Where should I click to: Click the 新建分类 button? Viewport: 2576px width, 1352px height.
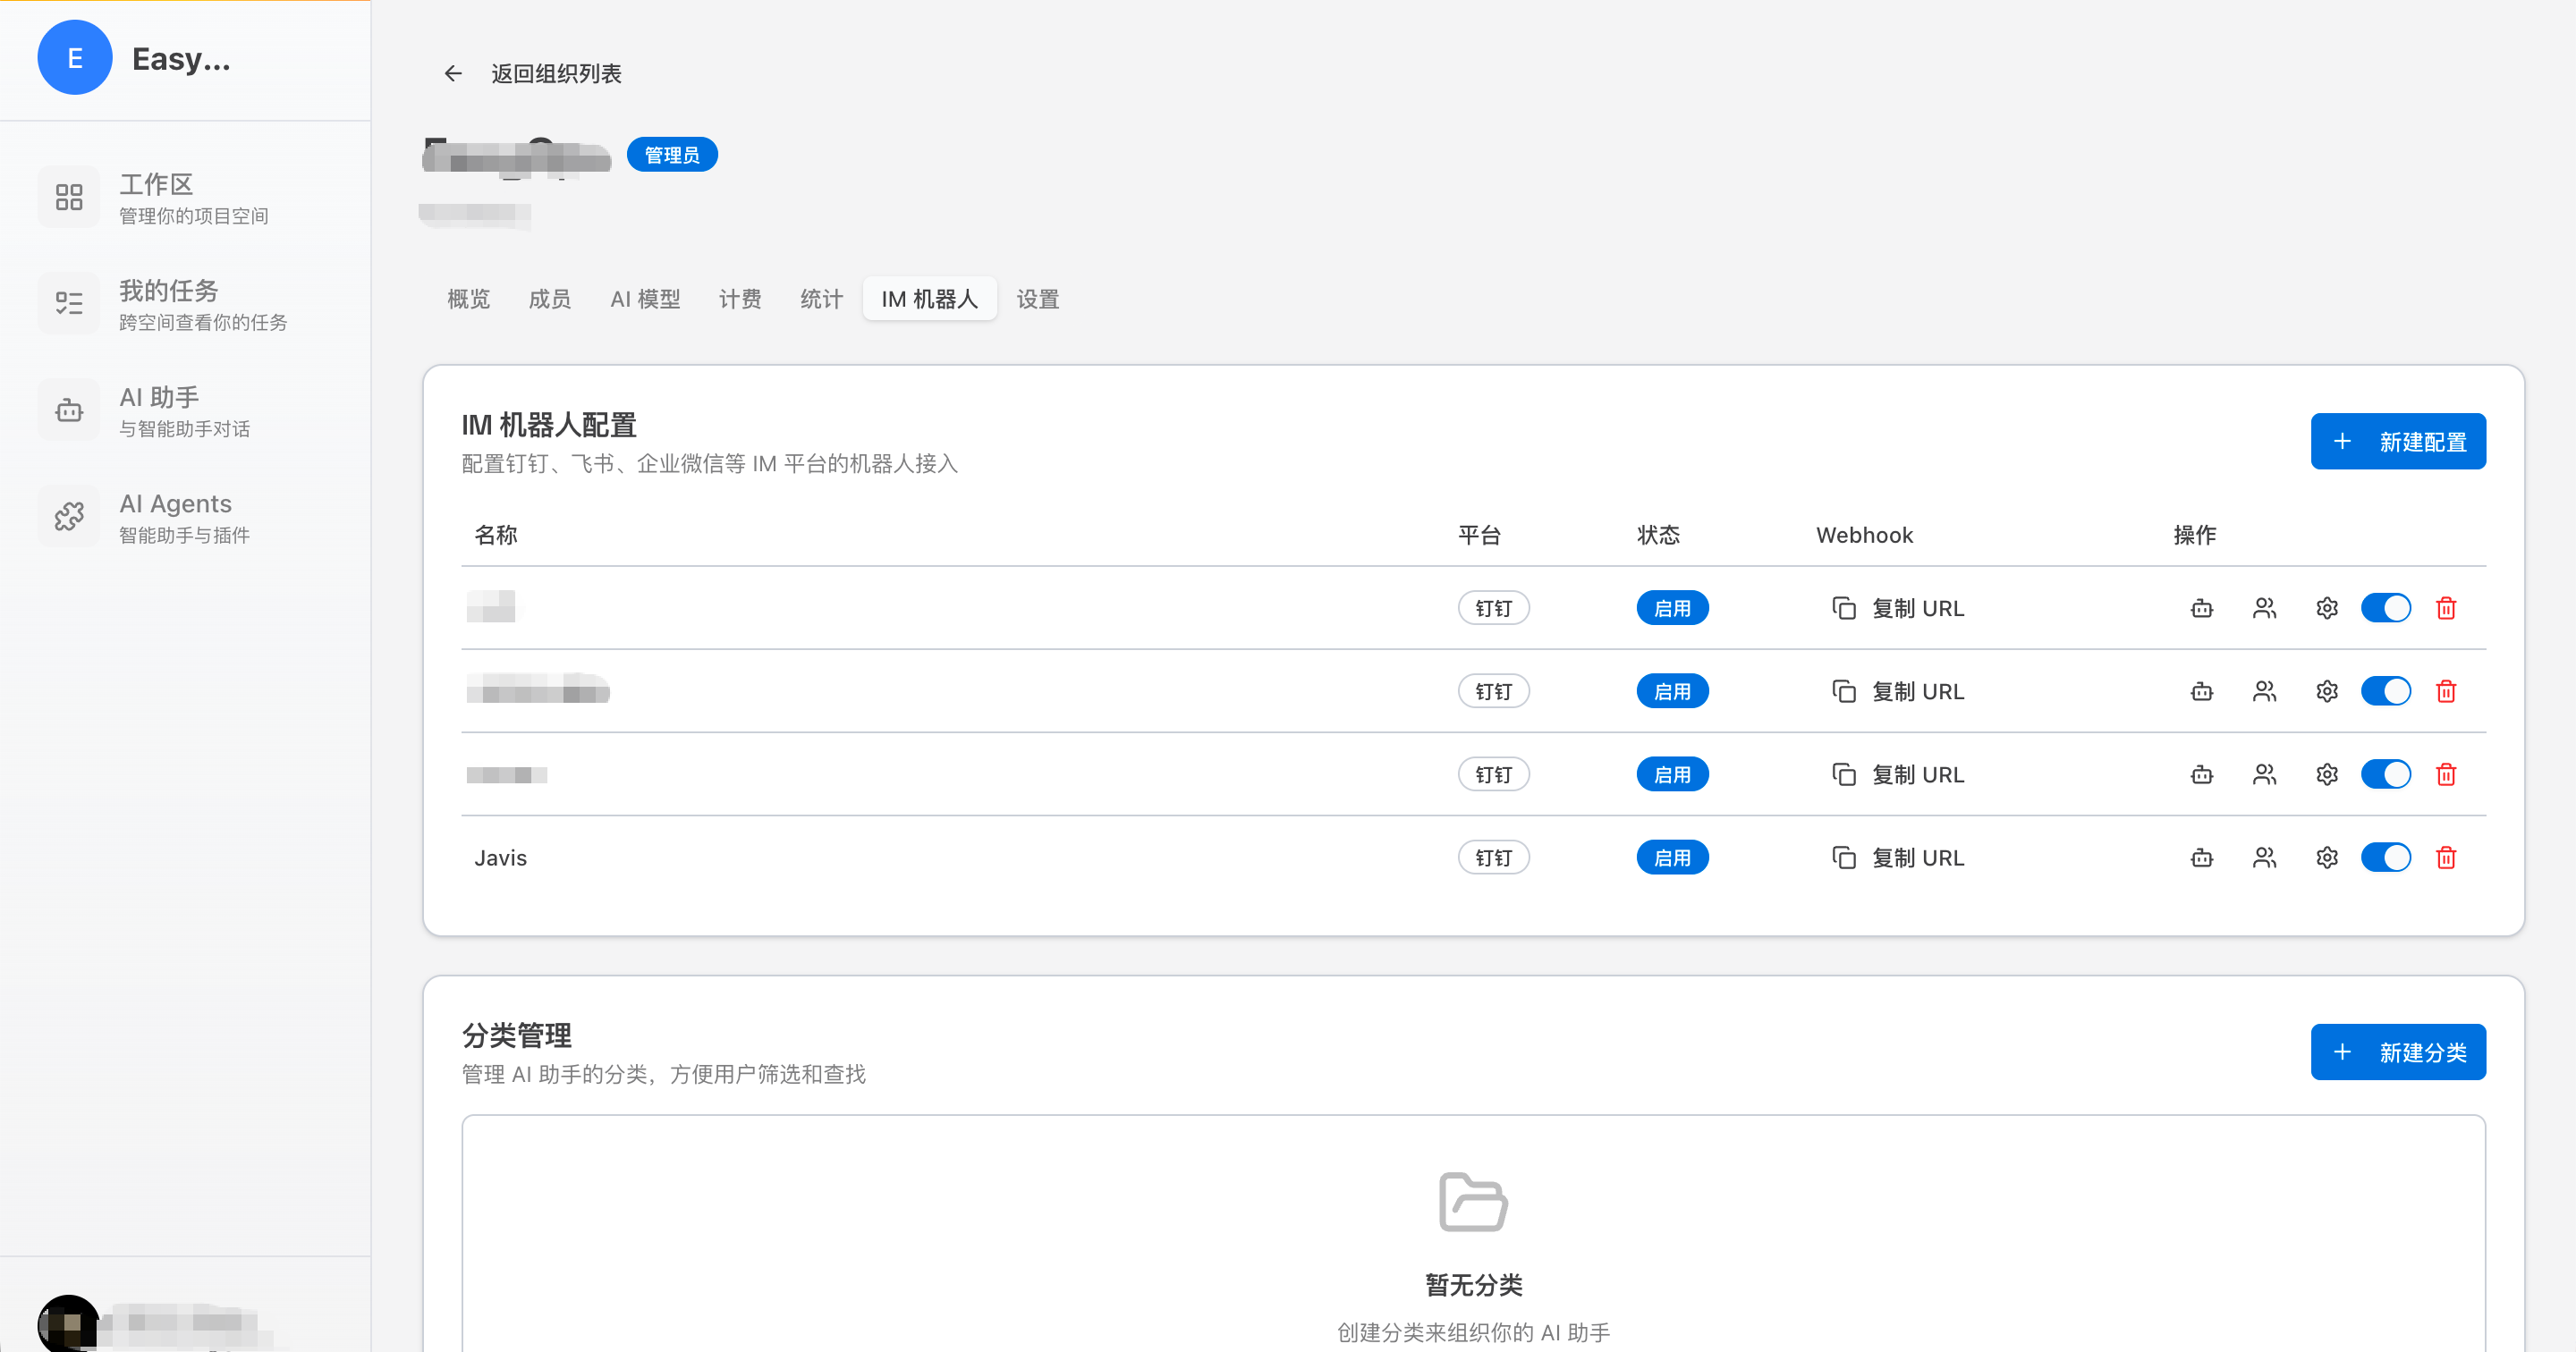pos(2398,1051)
